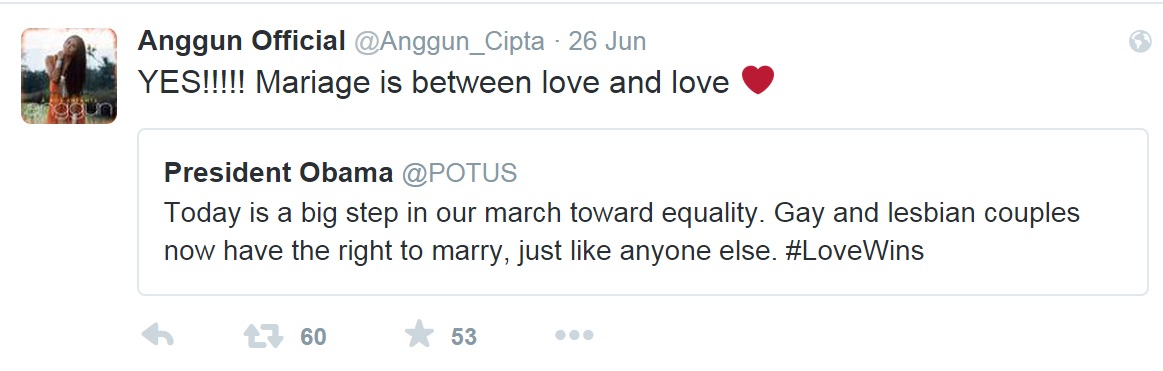Open Anggun's profile picture thumbnail
Image resolution: width=1163 pixels, height=371 pixels.
click(x=69, y=76)
